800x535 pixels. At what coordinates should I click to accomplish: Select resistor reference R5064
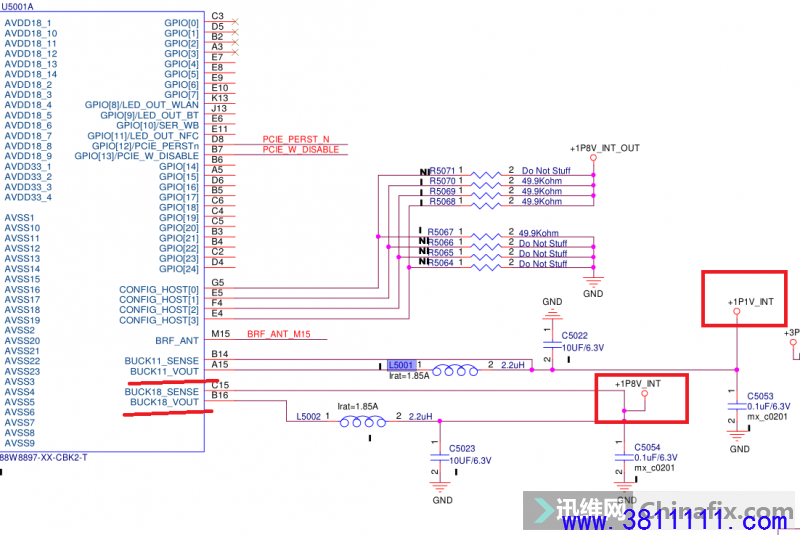[440, 263]
